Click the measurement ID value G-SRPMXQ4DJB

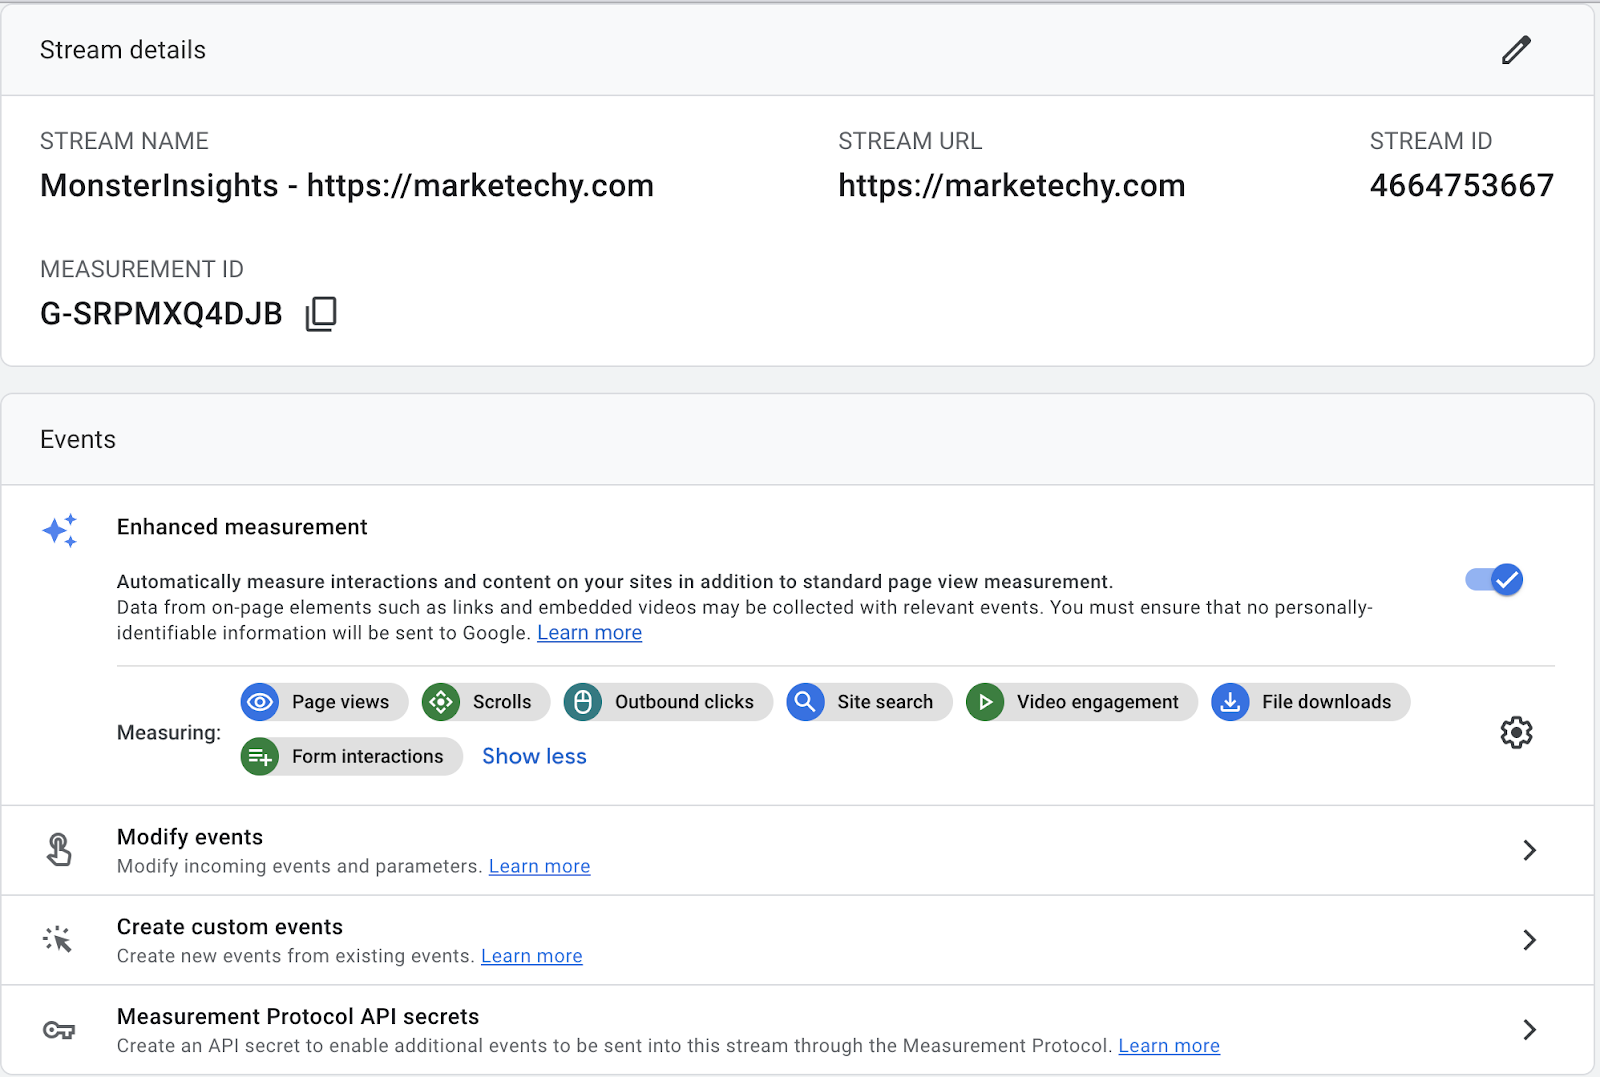pos(161,314)
